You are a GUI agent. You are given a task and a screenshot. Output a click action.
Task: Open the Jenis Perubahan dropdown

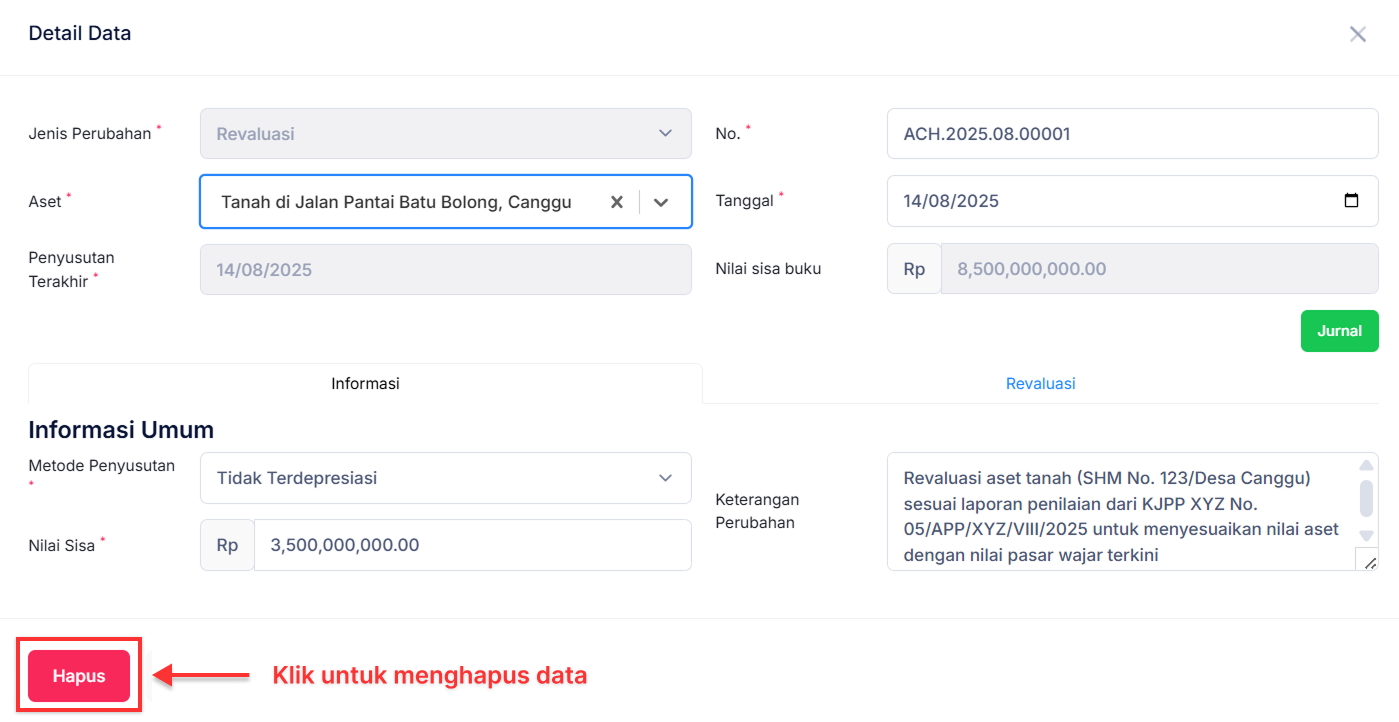pos(666,133)
